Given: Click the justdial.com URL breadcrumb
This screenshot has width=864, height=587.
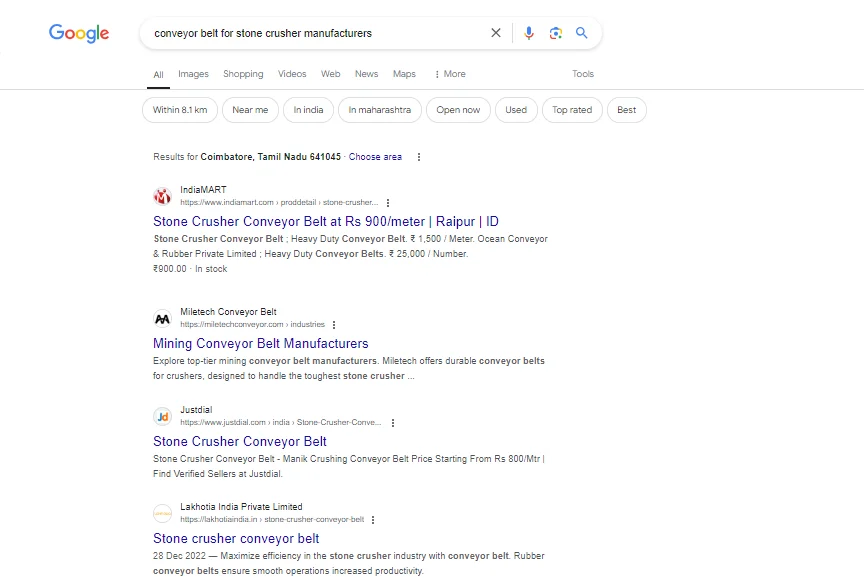Looking at the screenshot, I should (x=280, y=423).
